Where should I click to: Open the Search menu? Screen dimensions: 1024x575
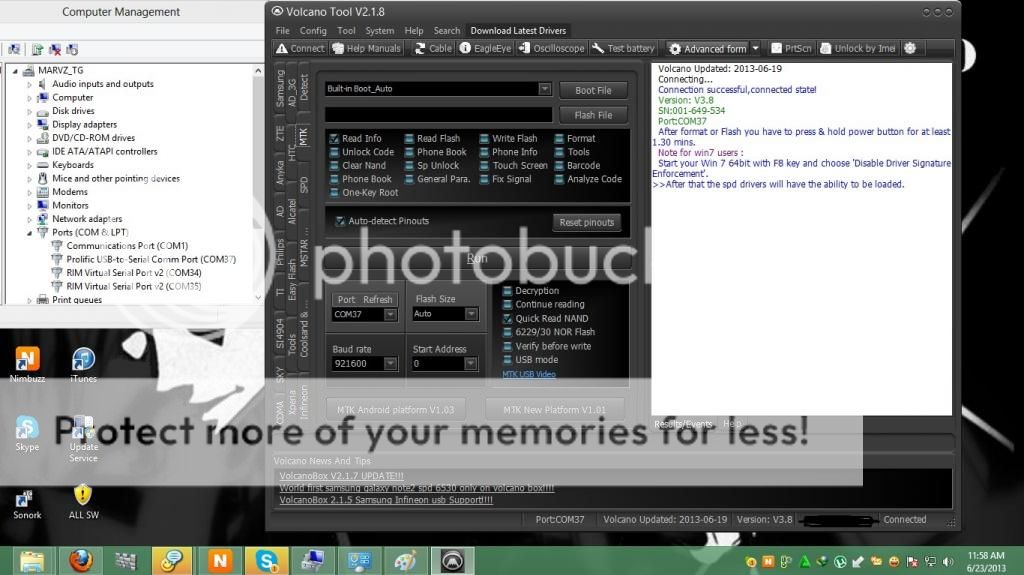[447, 31]
